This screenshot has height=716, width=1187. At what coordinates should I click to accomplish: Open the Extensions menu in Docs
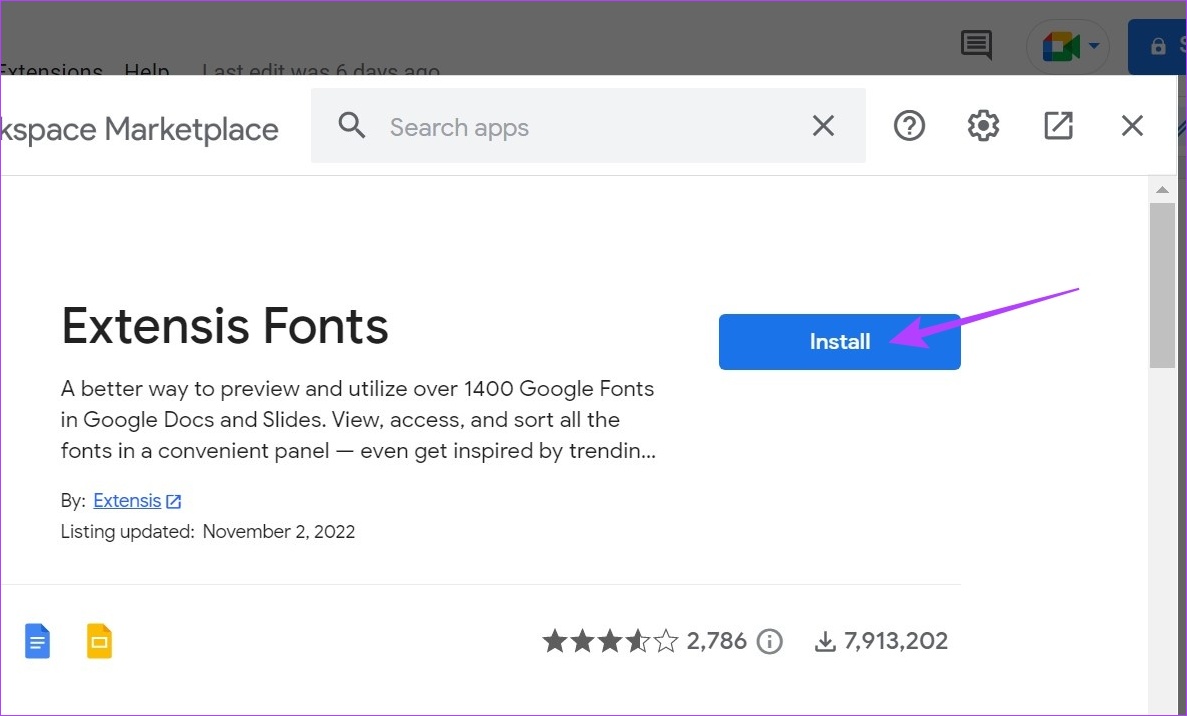(51, 70)
